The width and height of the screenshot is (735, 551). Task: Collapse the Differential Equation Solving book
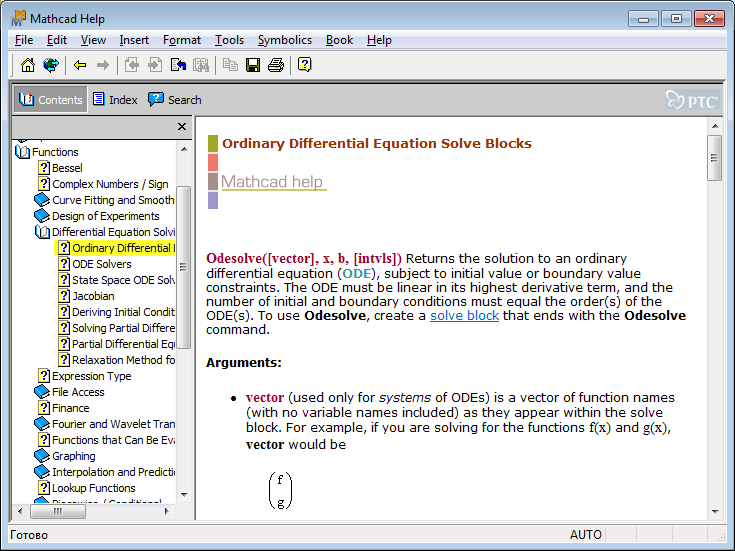(x=42, y=232)
